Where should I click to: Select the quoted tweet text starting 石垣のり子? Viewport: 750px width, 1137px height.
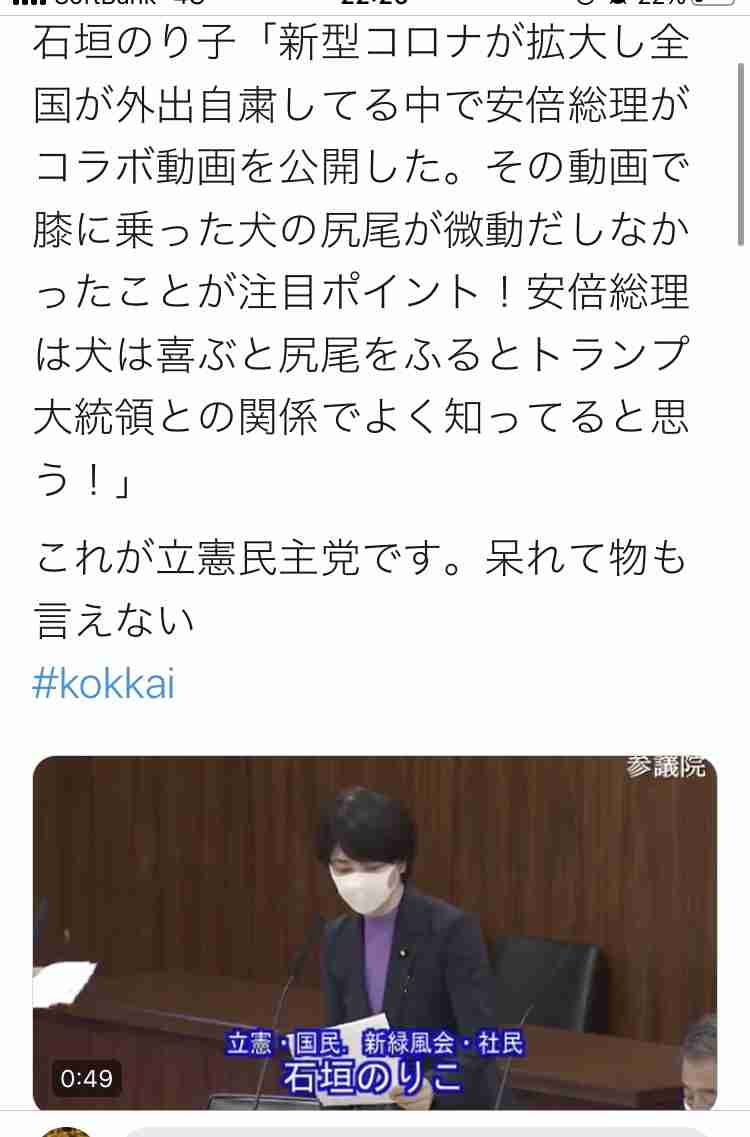pos(361,260)
